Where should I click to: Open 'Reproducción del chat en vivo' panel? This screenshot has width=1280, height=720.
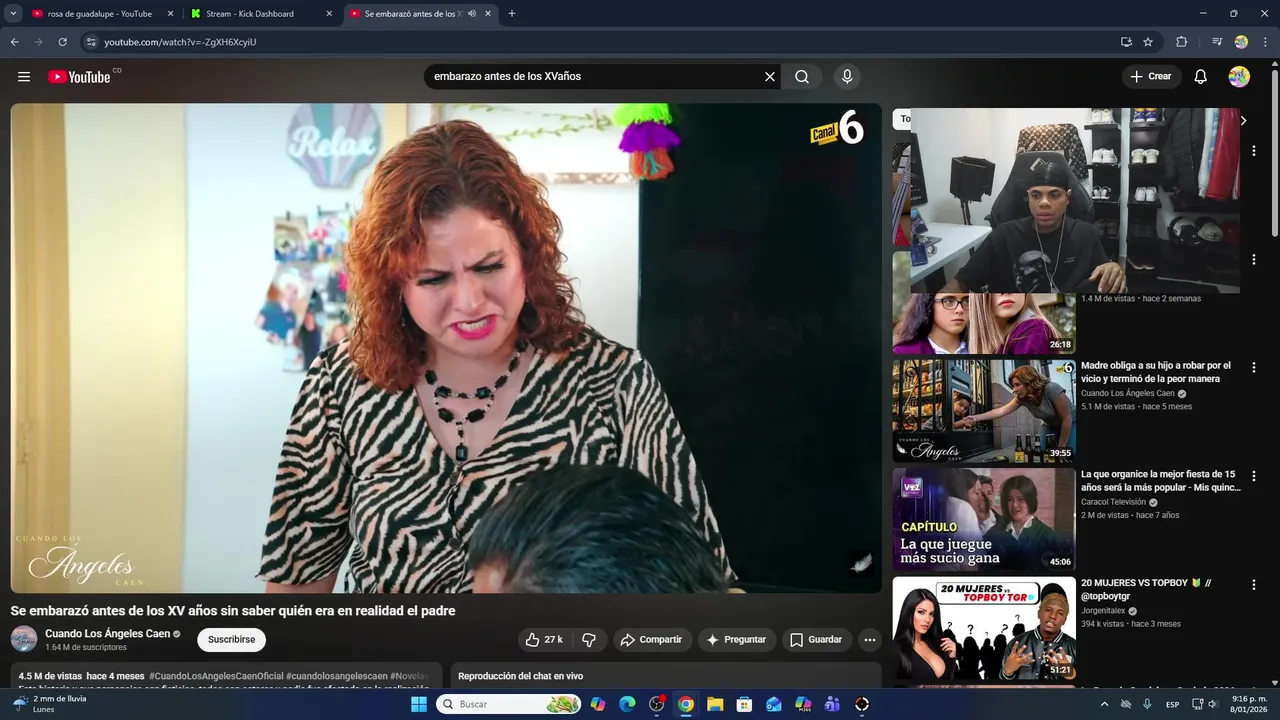click(x=666, y=676)
